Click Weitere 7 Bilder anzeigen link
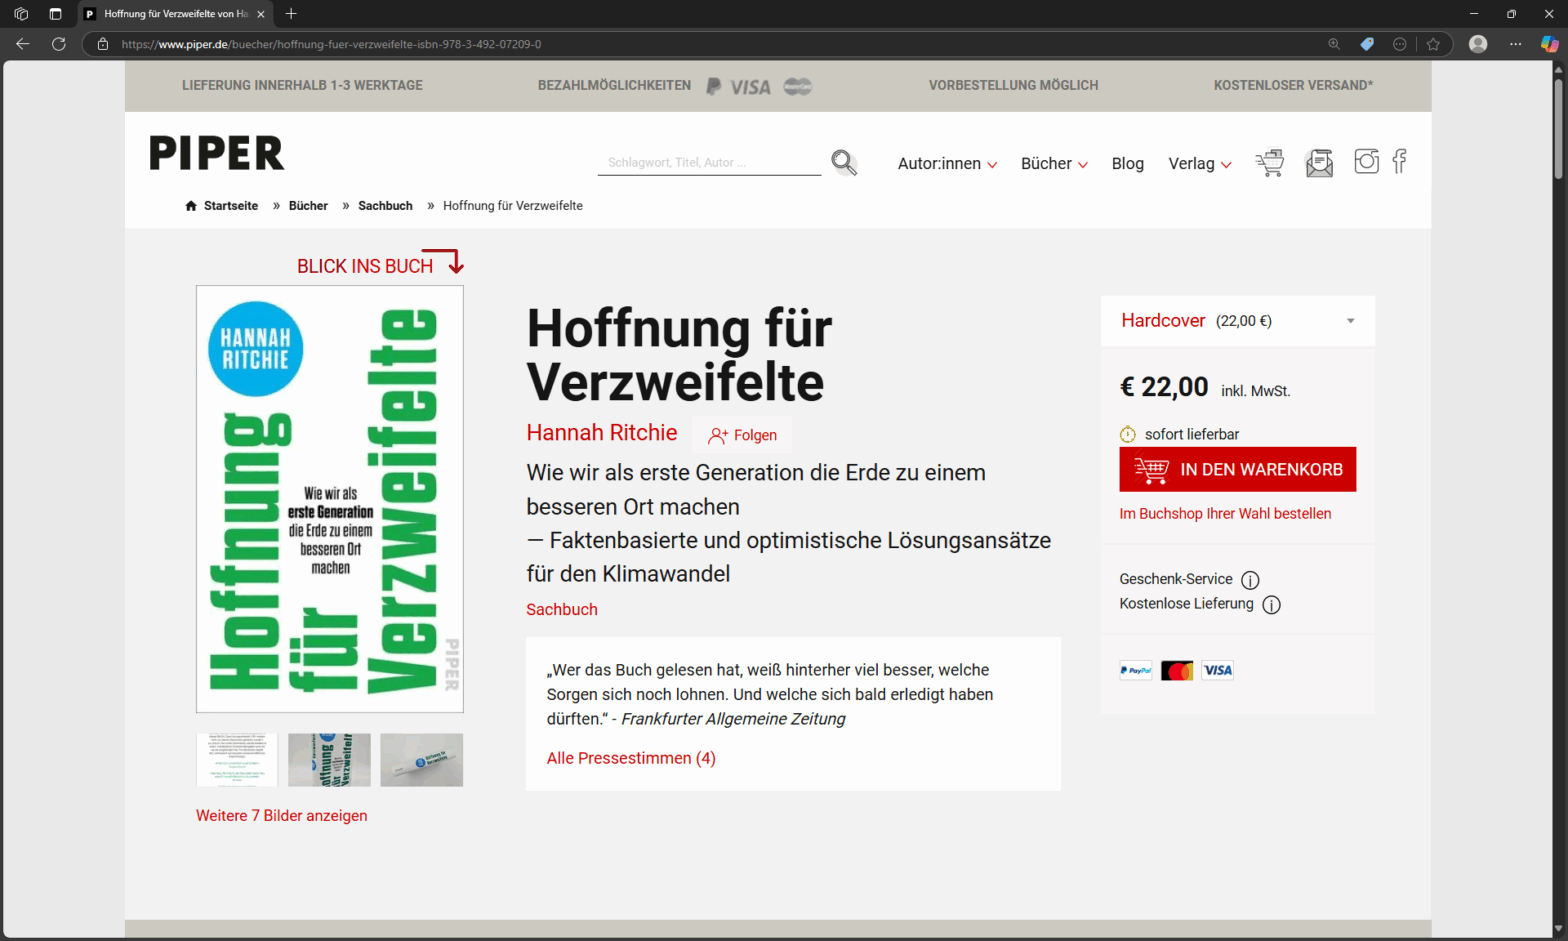The image size is (1568, 941). (282, 816)
